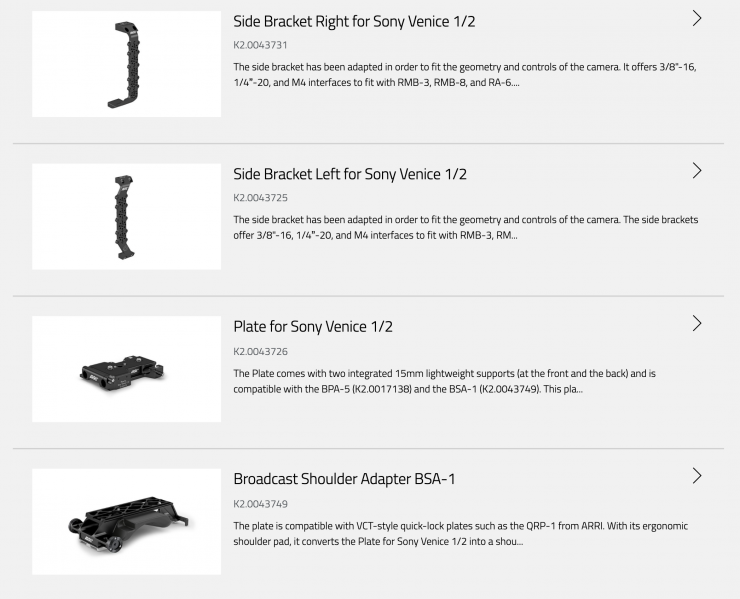
Task: Select part number K2.0043726
Action: (260, 351)
